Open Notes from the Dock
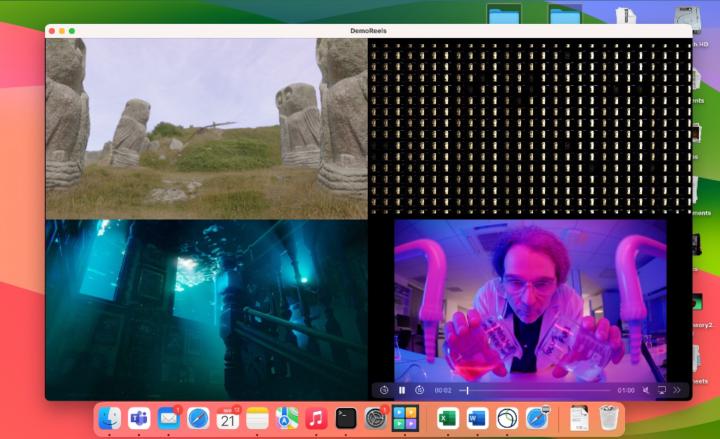This screenshot has height=439, width=720. pos(257,418)
